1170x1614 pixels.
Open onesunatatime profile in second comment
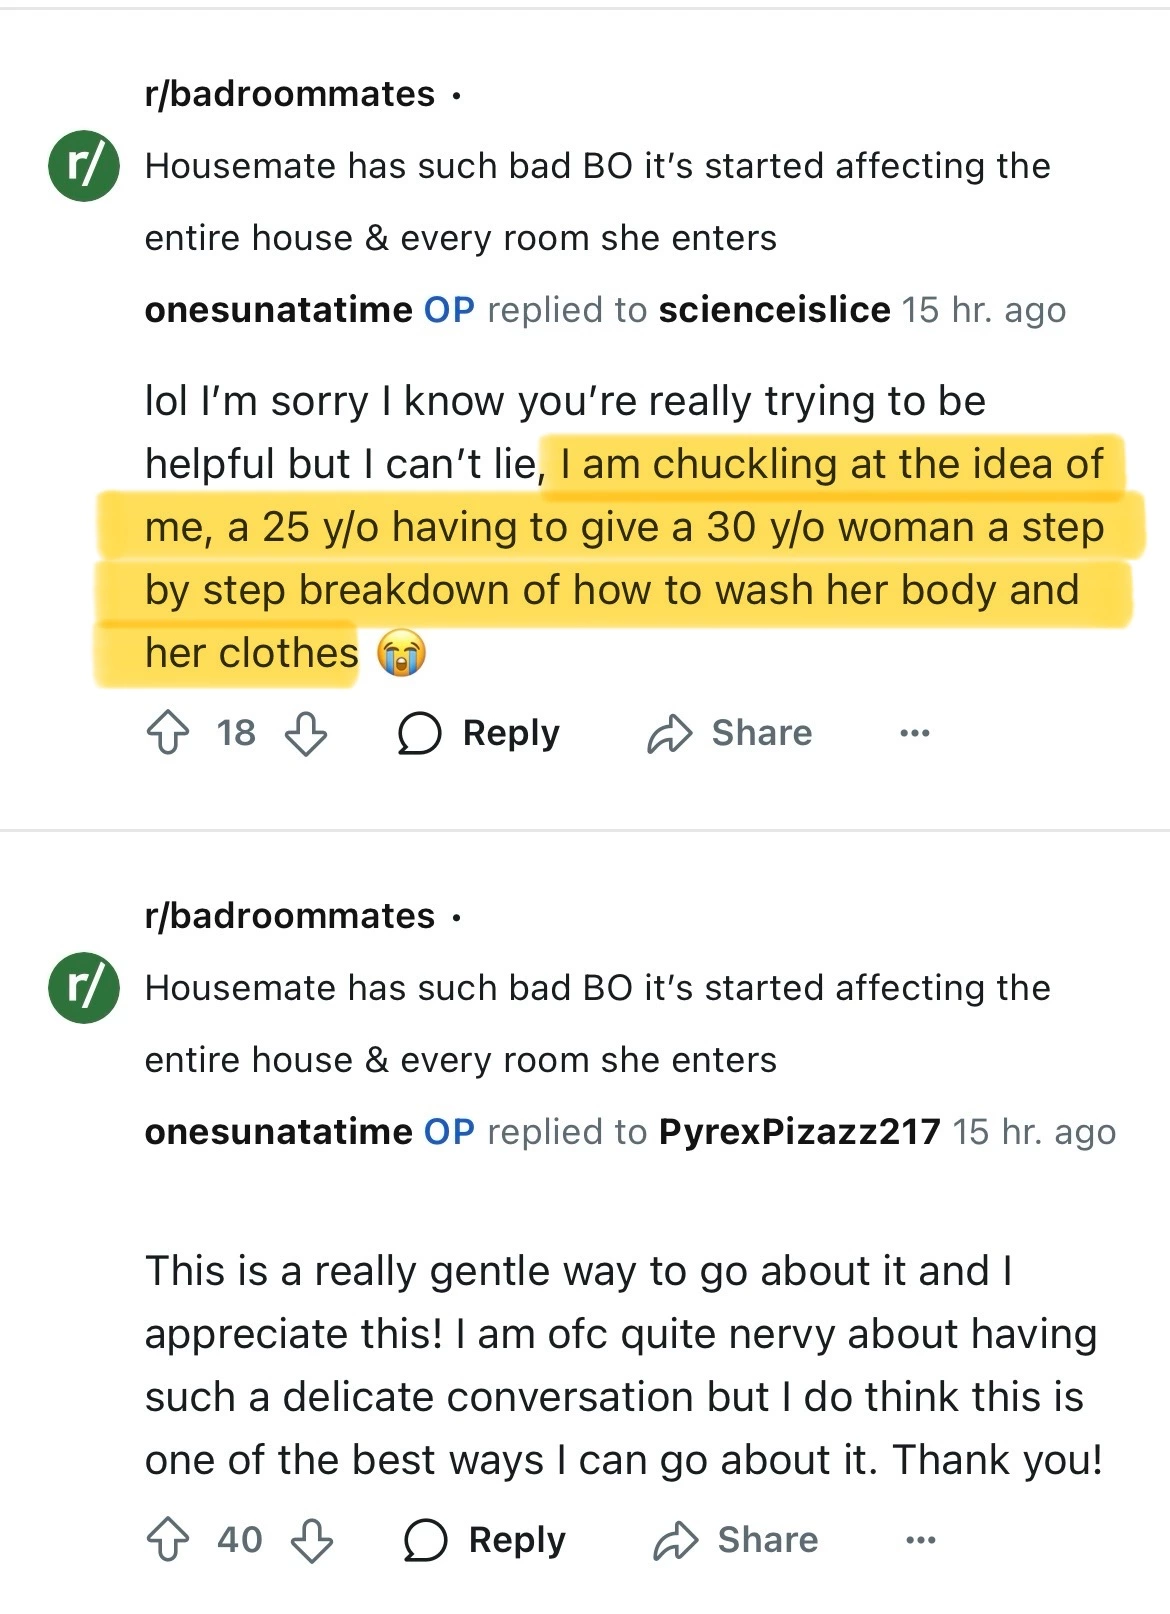coord(278,1132)
